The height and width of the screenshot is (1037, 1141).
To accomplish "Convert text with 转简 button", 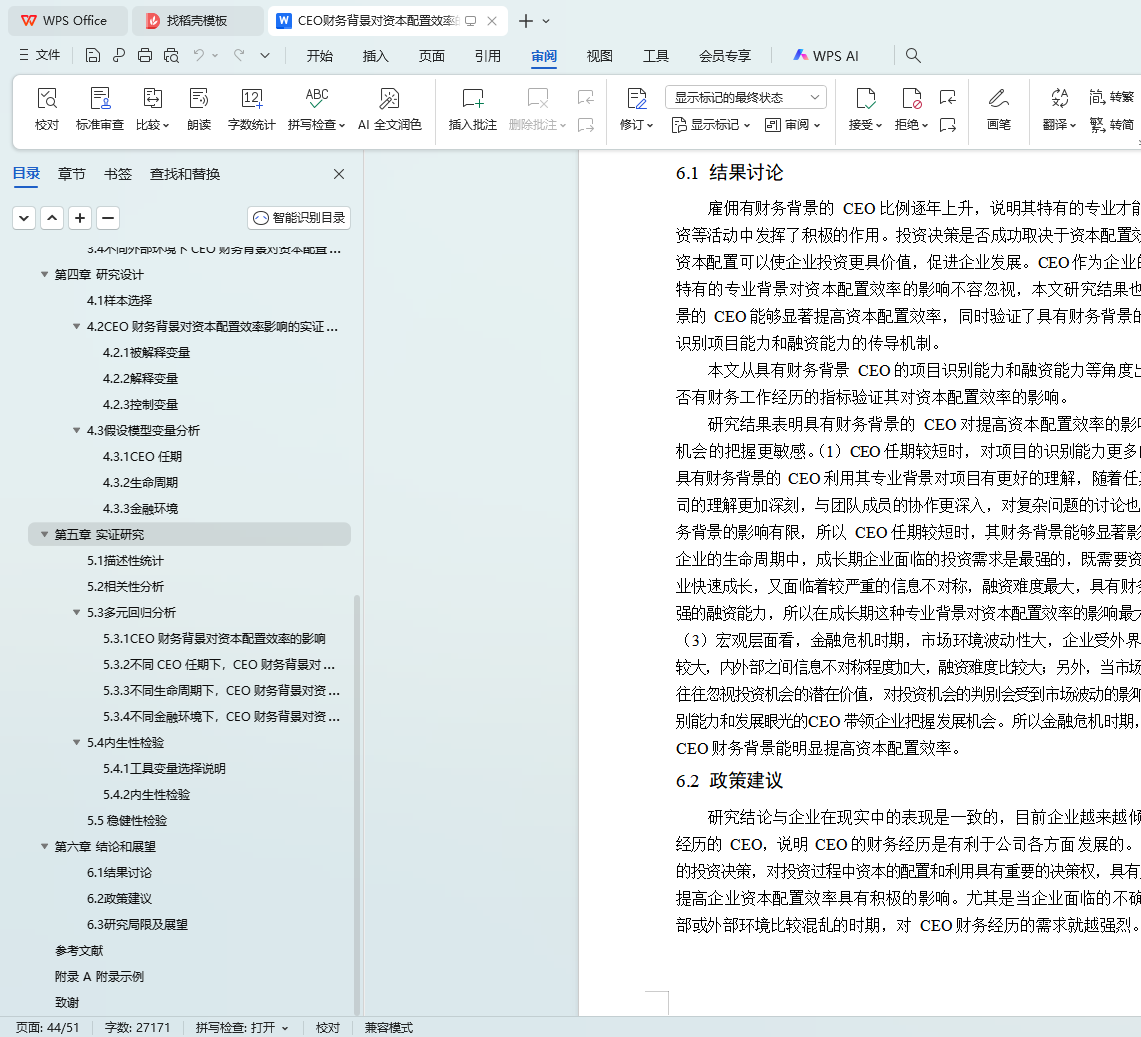I will pyautogui.click(x=1112, y=125).
